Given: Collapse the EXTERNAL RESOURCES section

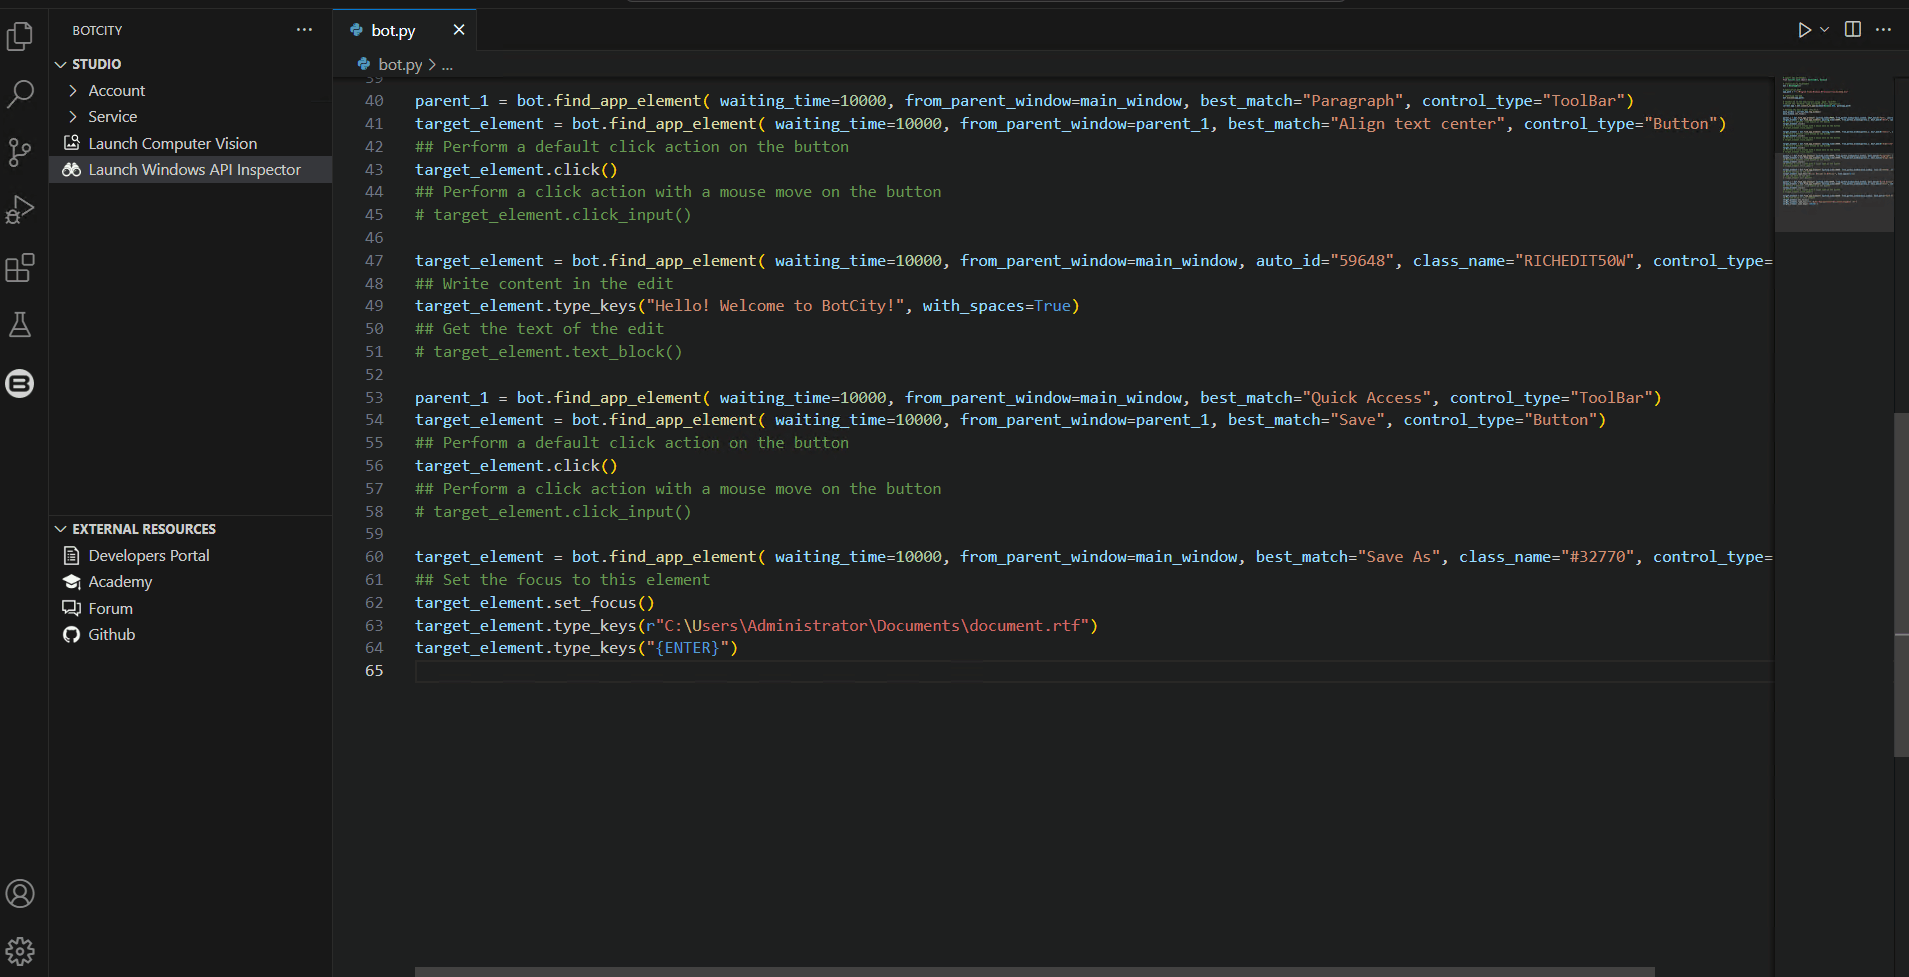Looking at the screenshot, I should [x=190, y=529].
